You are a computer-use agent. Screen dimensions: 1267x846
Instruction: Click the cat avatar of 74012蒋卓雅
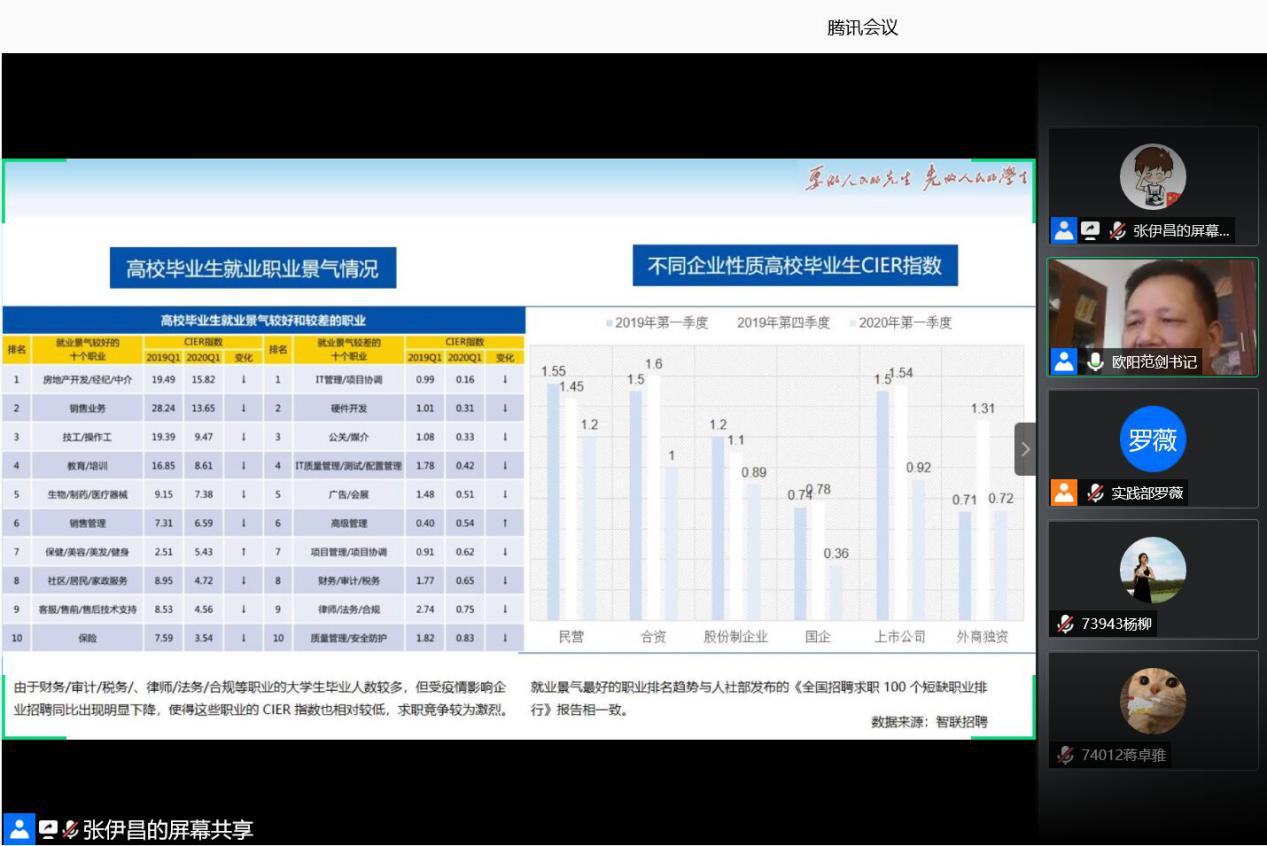tap(1152, 701)
